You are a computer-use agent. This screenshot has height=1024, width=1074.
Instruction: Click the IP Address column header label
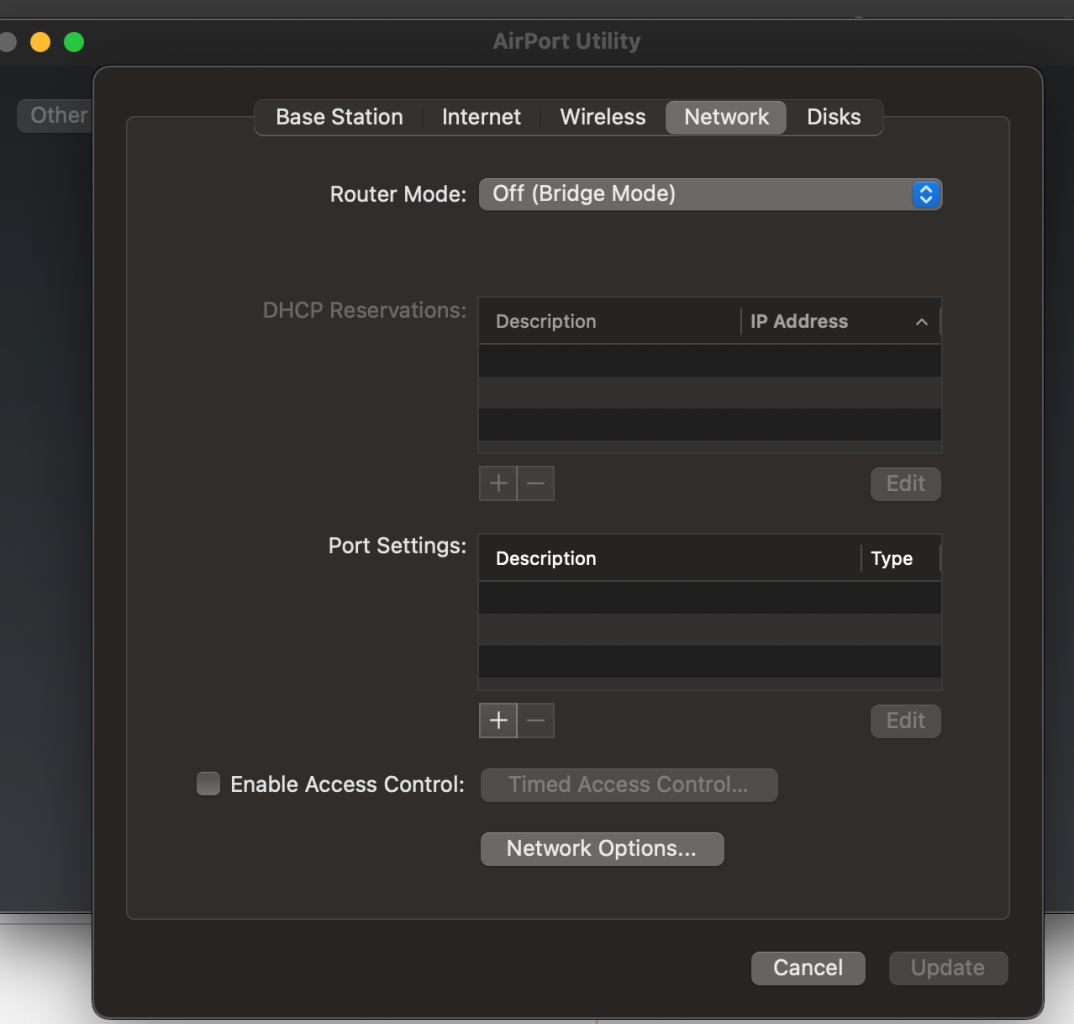tap(799, 321)
